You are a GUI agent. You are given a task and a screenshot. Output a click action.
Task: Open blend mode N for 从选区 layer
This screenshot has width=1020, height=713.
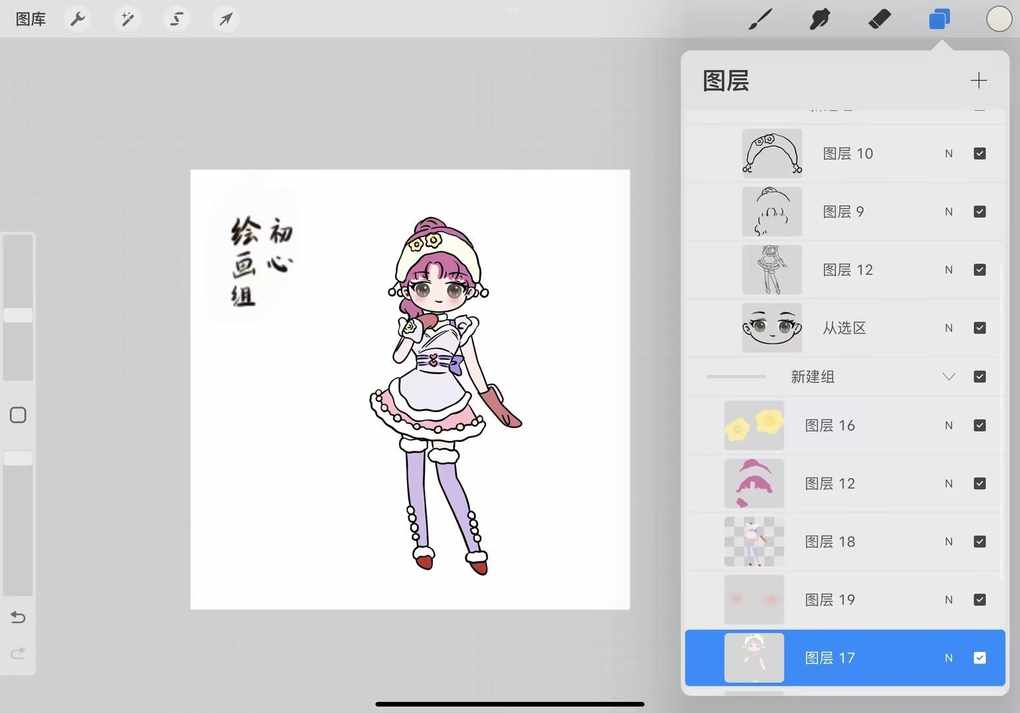948,328
